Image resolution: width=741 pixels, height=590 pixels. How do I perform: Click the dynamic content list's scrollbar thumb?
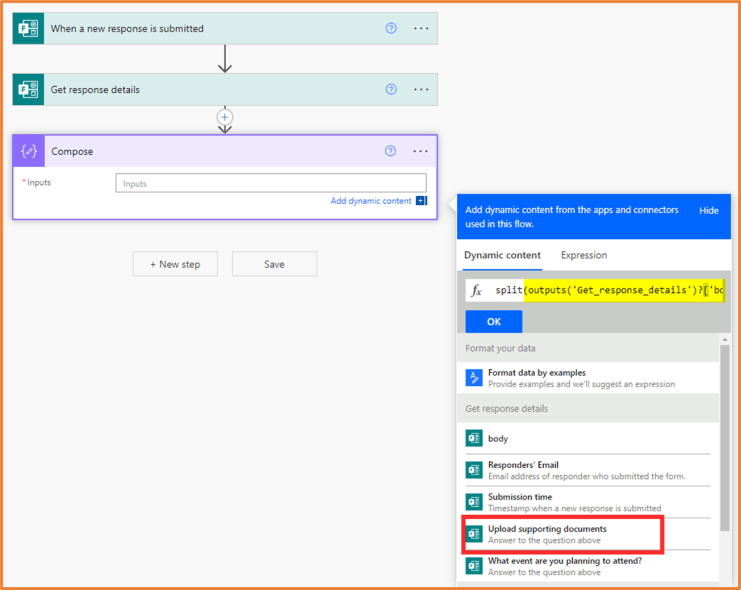click(725, 438)
